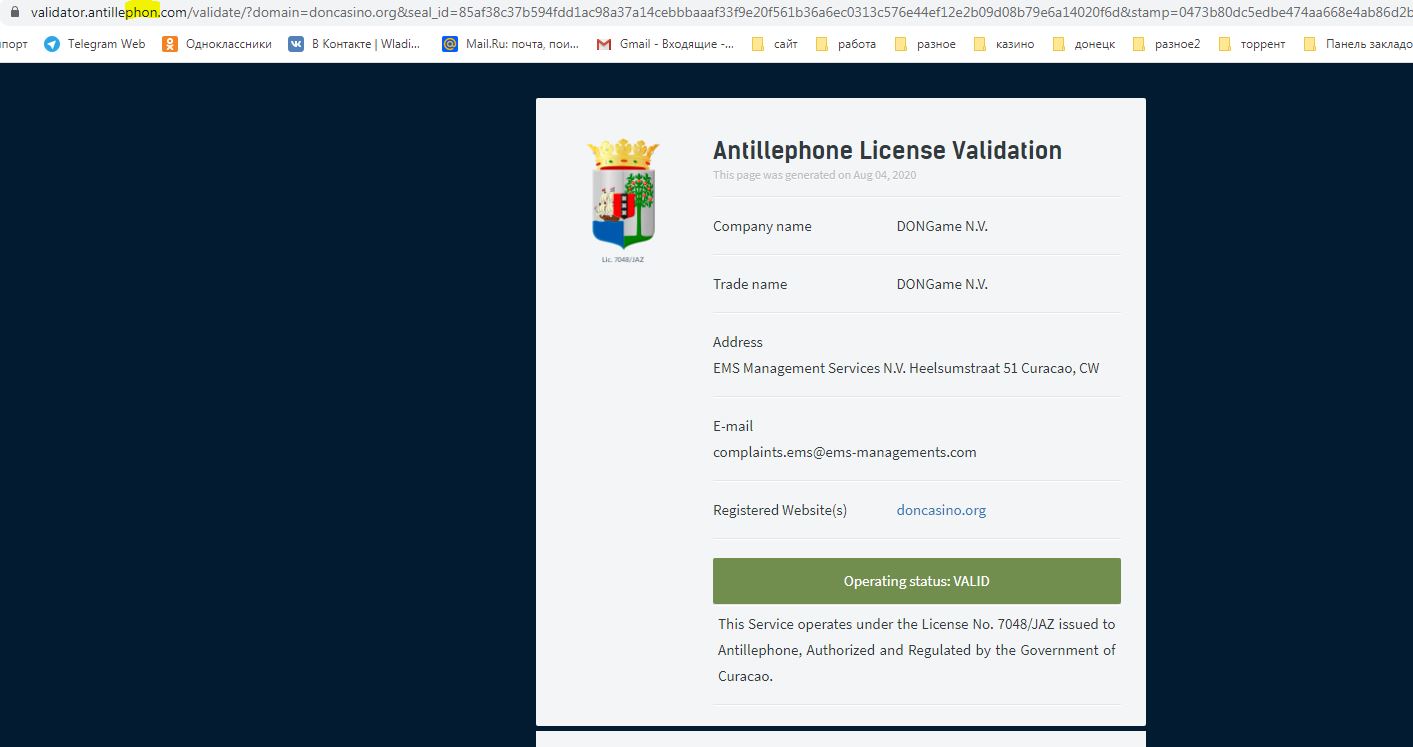Select the complaints.ems@ems-managements.com email text

pos(845,452)
